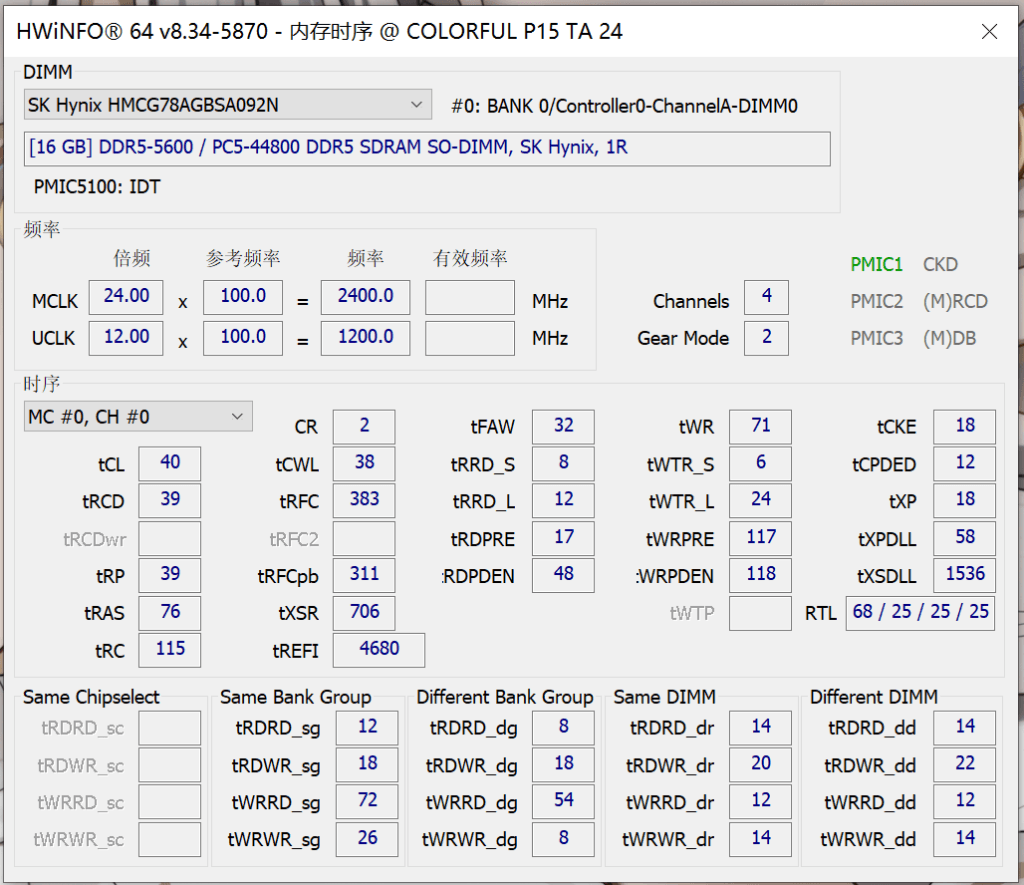Click the tCKE value 18
The image size is (1024, 885).
tap(965, 426)
